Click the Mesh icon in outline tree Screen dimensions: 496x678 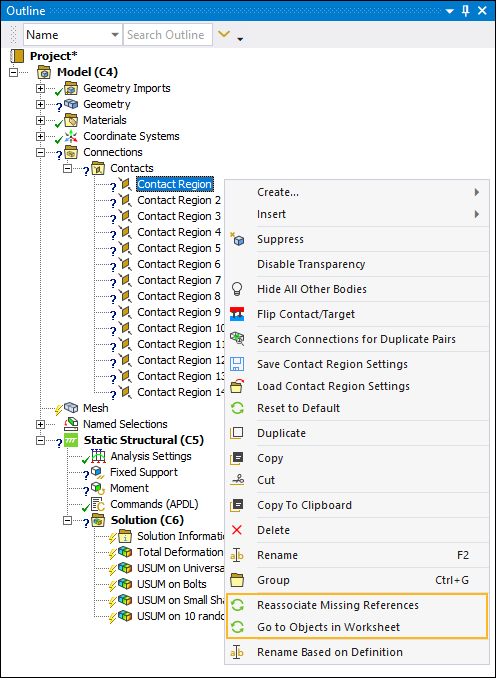[71, 408]
